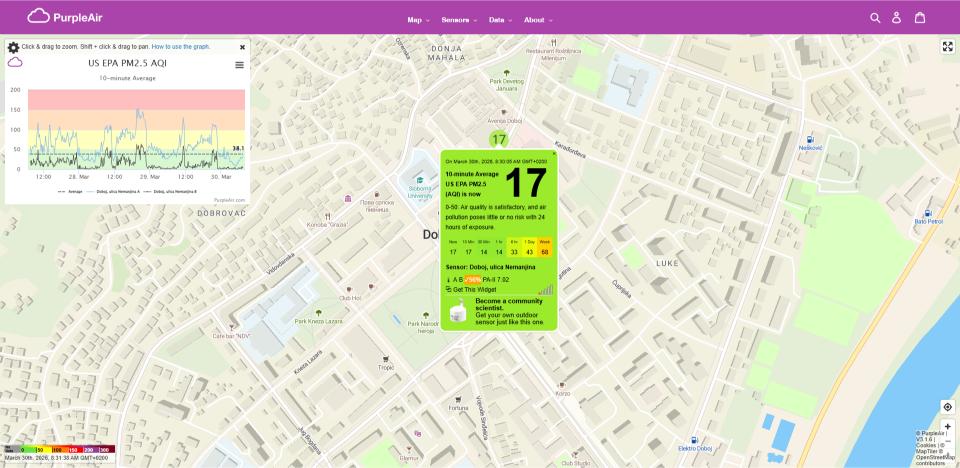Click the Bato Petrol gas station marker

(x=928, y=213)
